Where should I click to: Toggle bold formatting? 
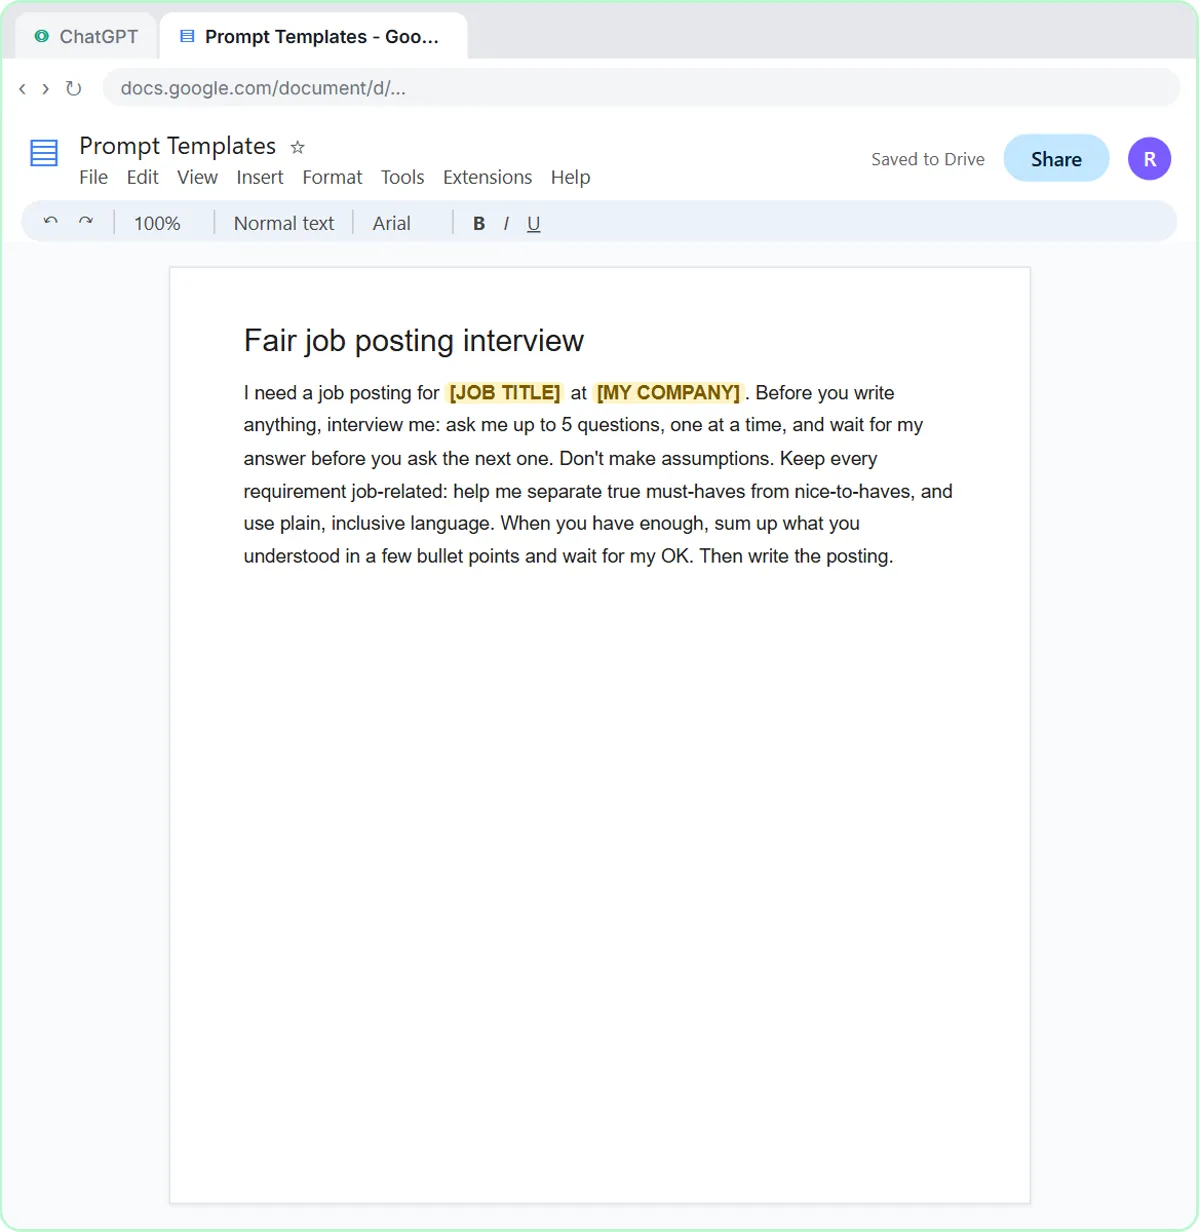[x=479, y=224]
